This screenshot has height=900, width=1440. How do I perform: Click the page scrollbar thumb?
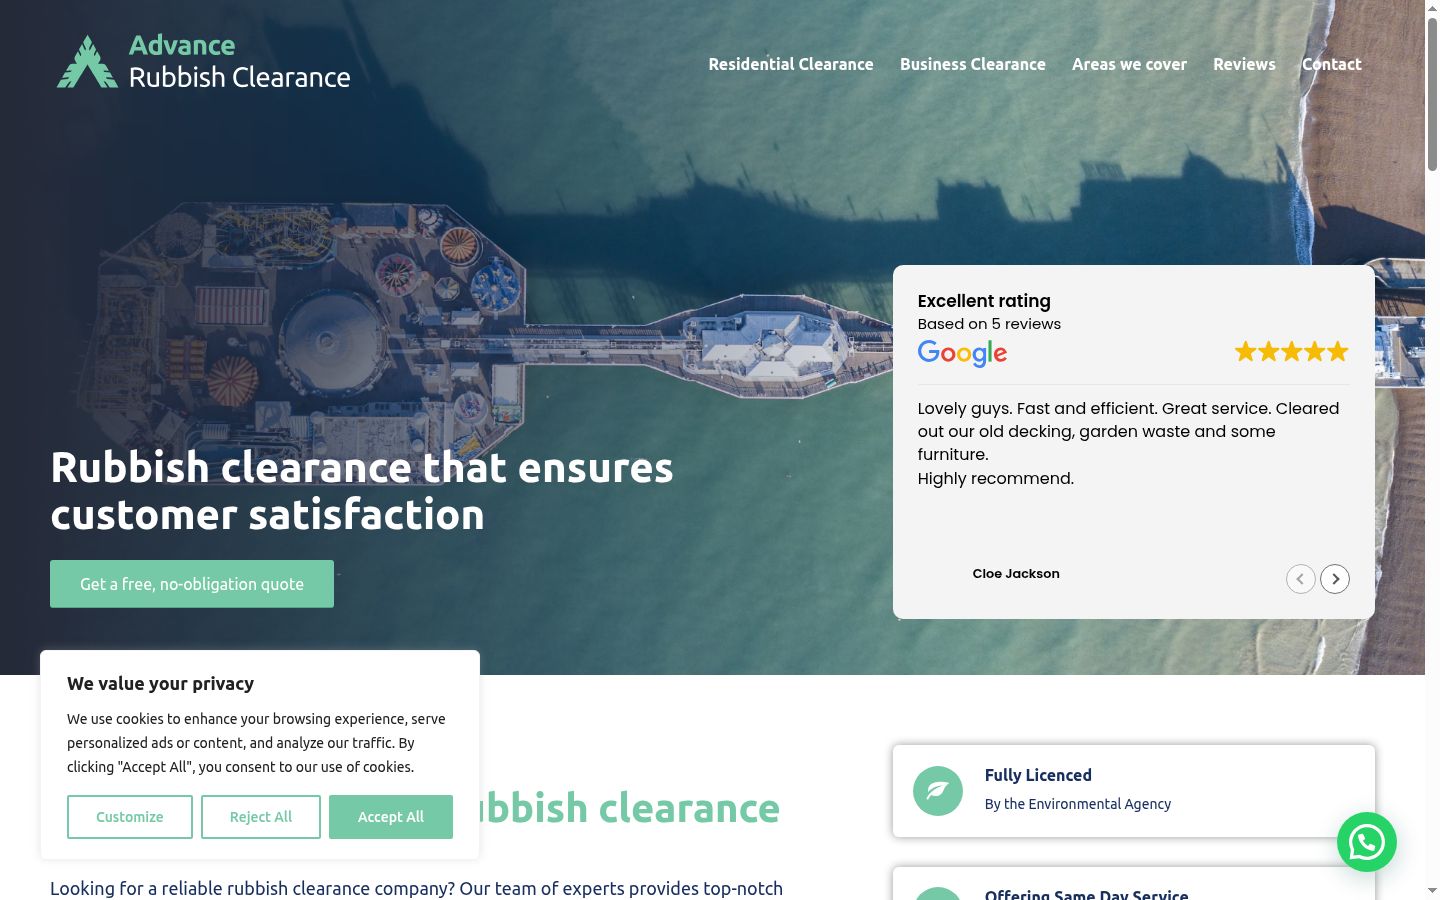click(1432, 93)
